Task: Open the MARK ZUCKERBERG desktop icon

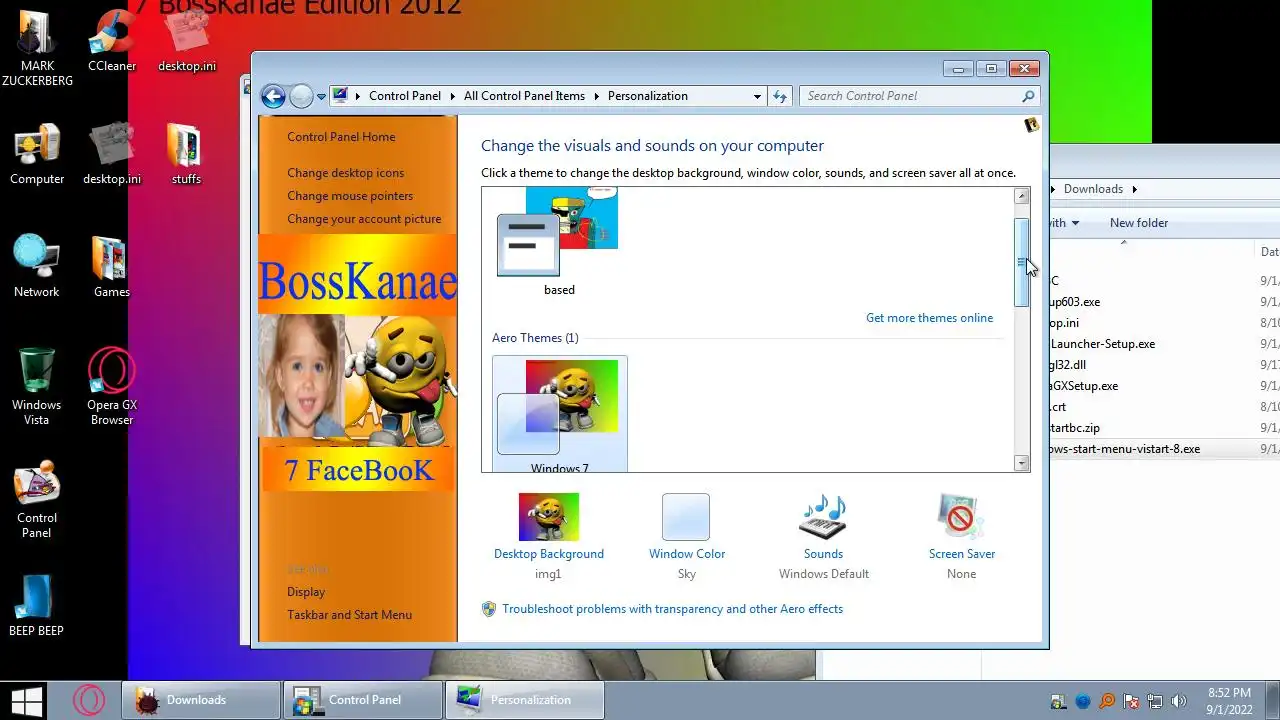Action: pos(37,48)
